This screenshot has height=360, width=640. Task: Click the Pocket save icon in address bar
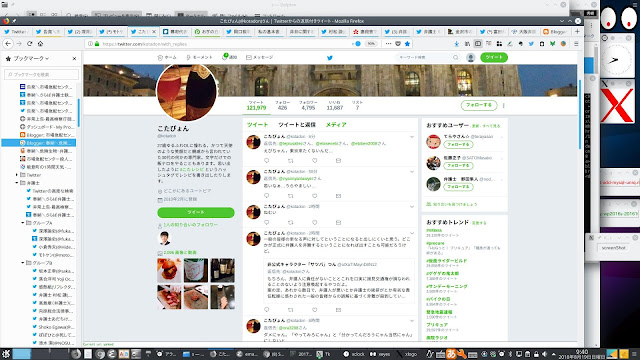coord(398,44)
